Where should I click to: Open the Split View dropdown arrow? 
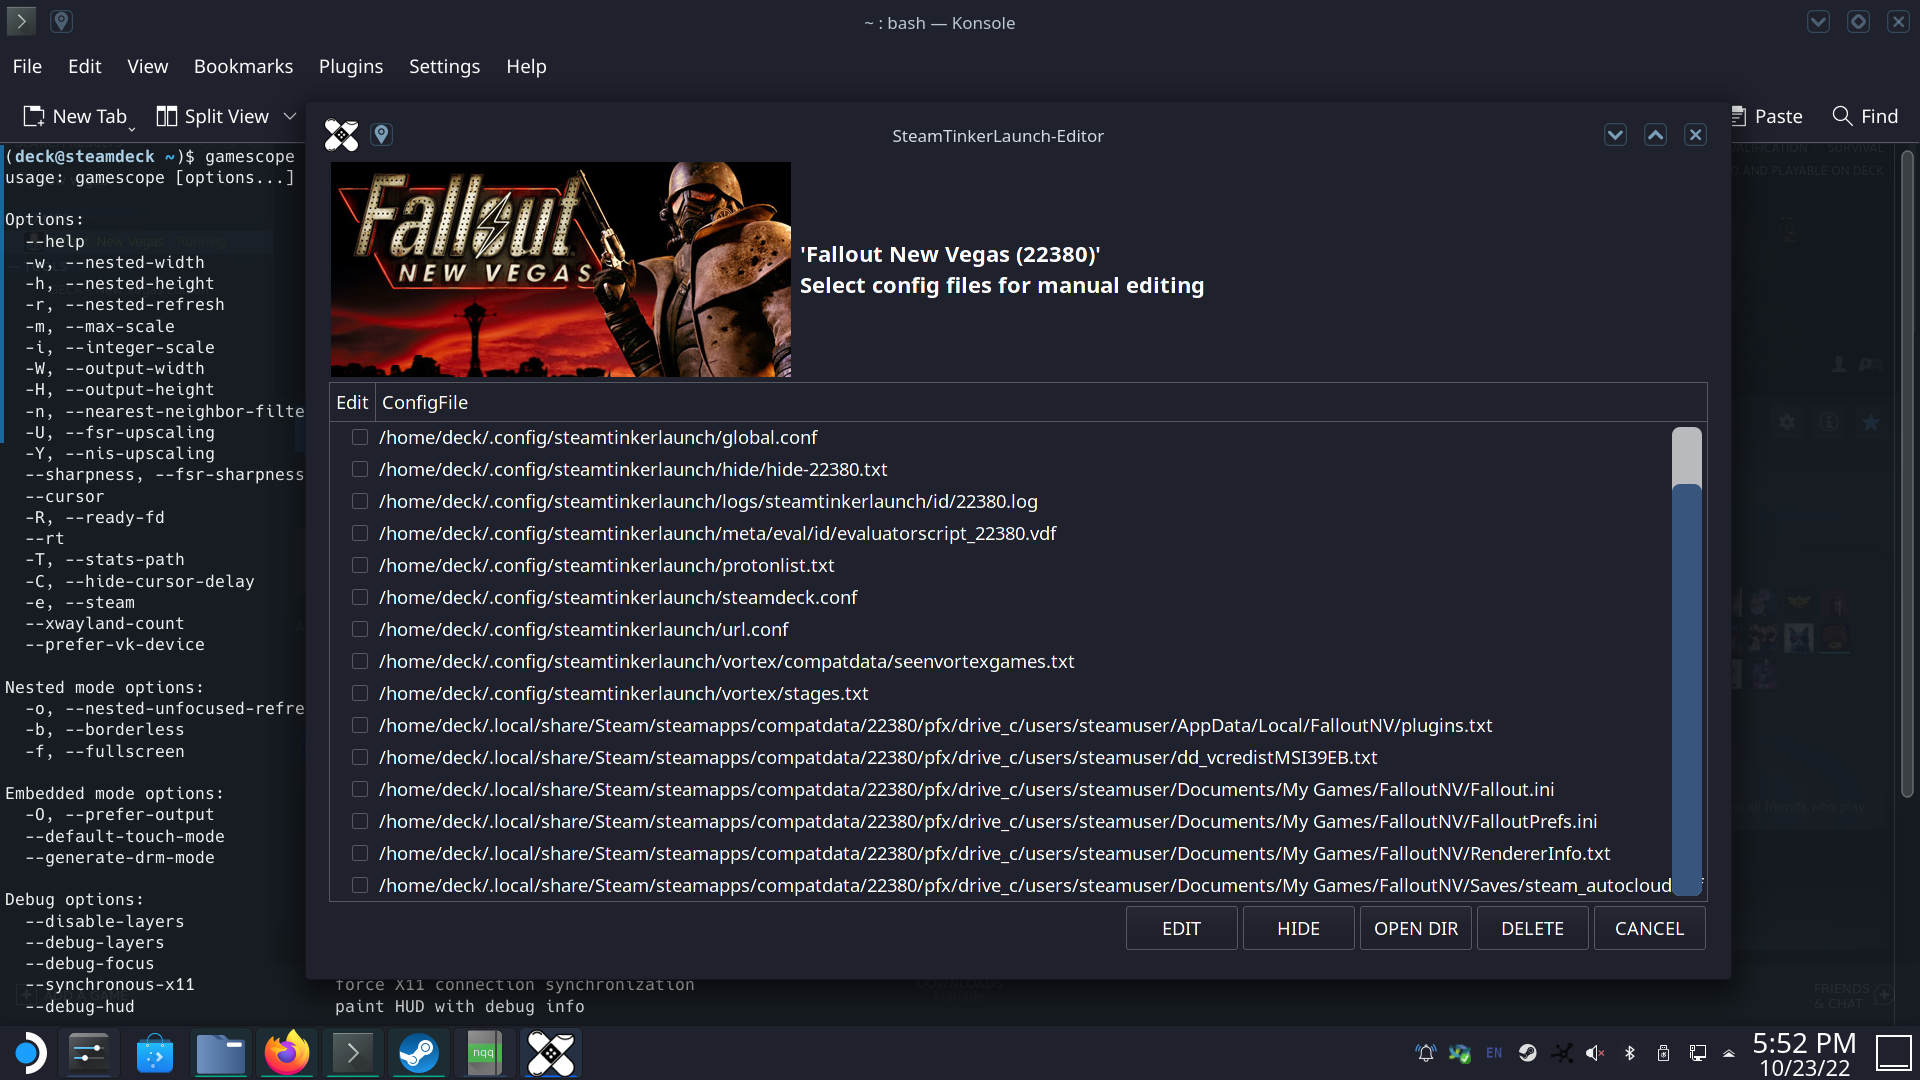point(290,116)
